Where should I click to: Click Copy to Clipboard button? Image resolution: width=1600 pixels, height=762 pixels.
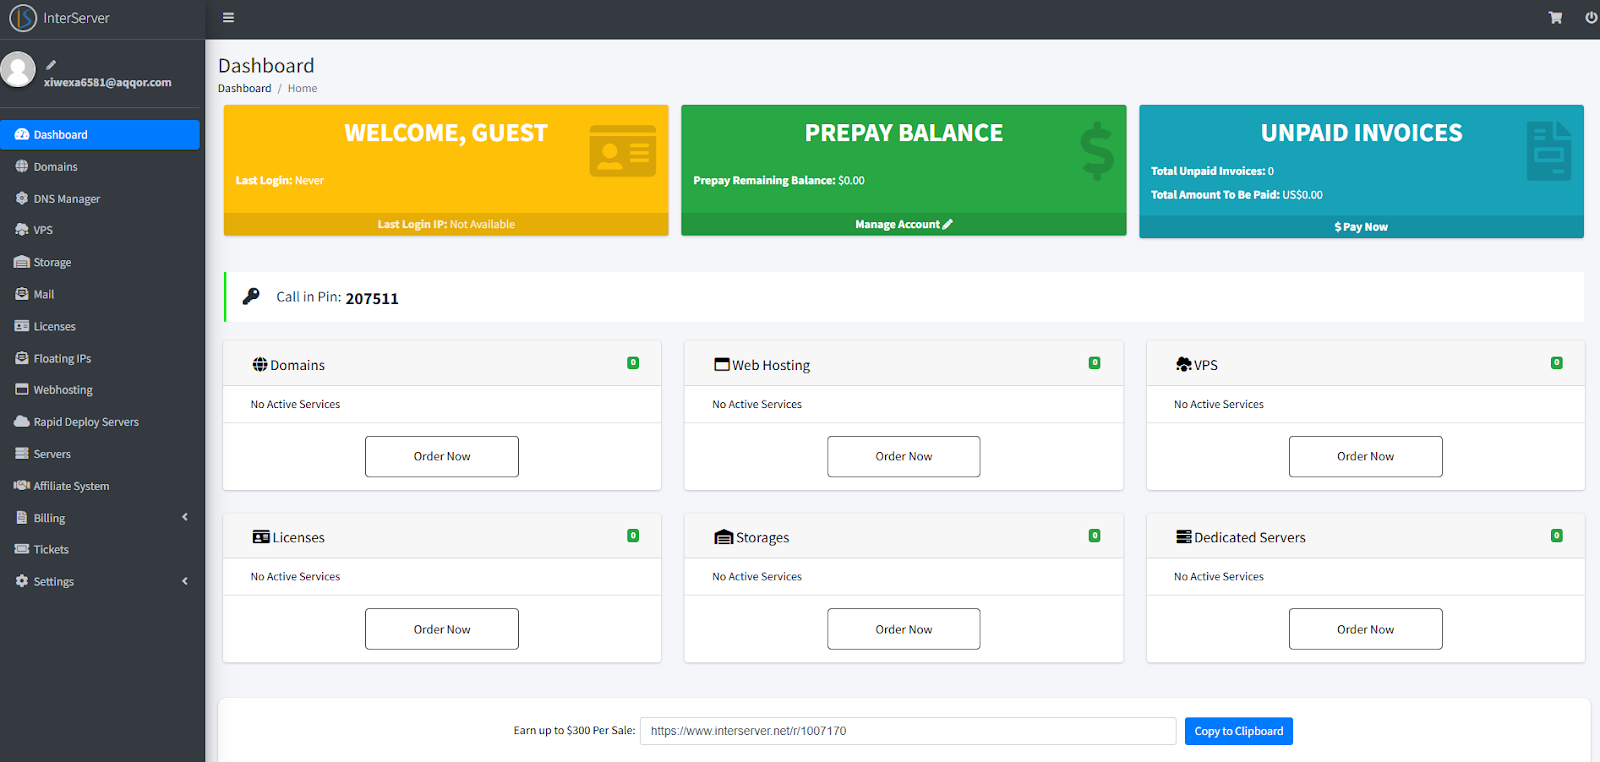[x=1239, y=731]
